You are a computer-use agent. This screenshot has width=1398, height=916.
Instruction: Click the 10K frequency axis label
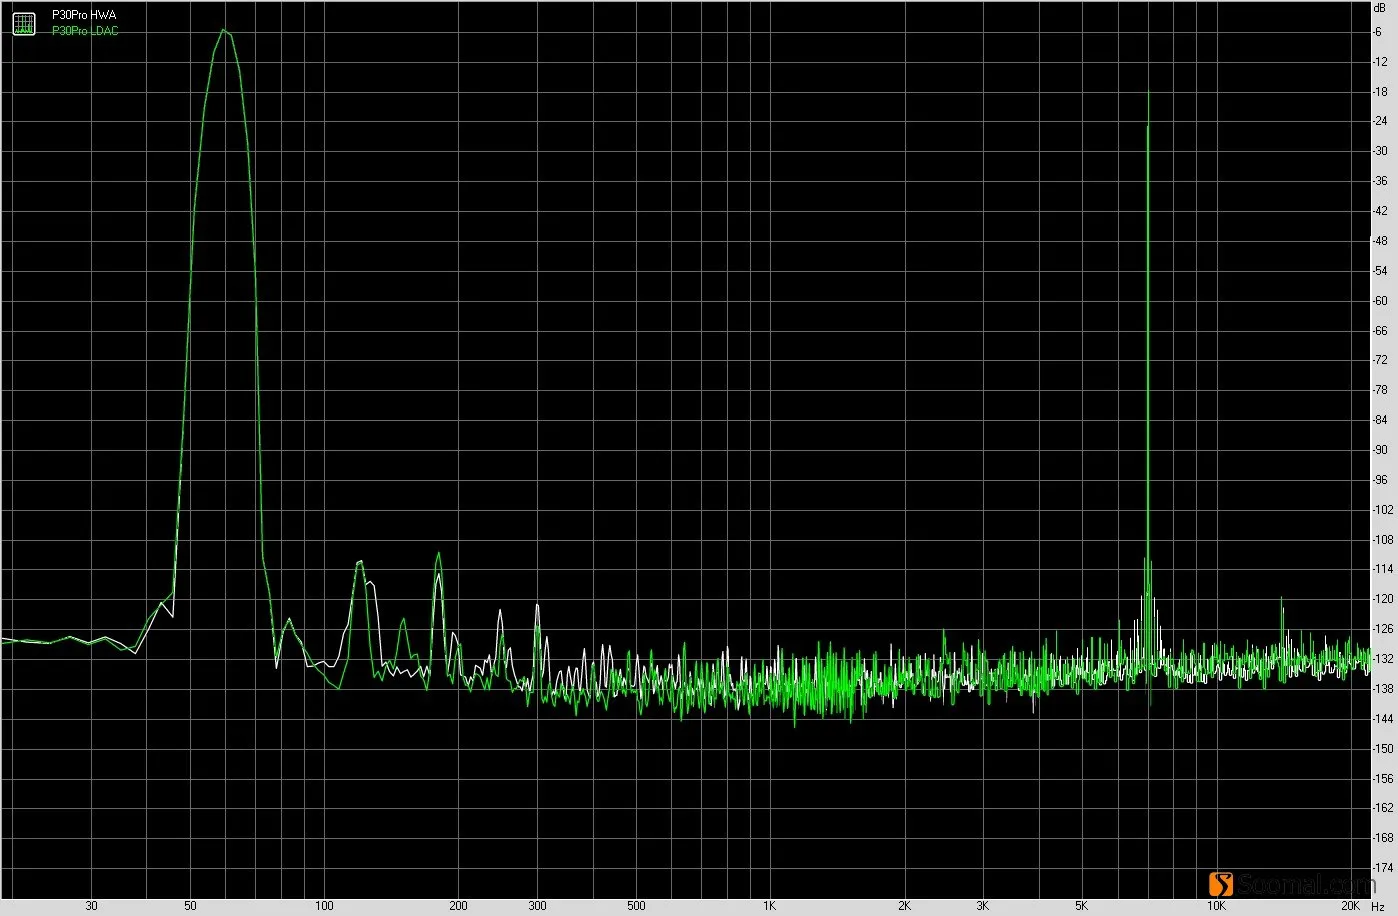[1216, 906]
